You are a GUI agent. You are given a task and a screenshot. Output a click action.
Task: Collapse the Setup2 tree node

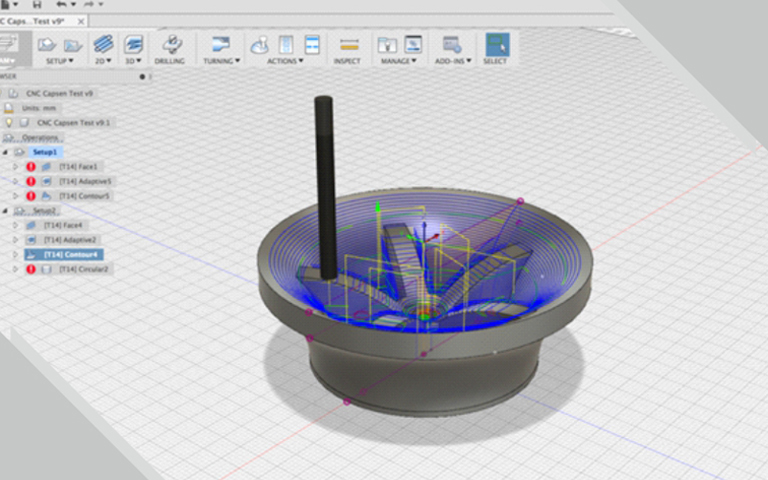pos(5,211)
